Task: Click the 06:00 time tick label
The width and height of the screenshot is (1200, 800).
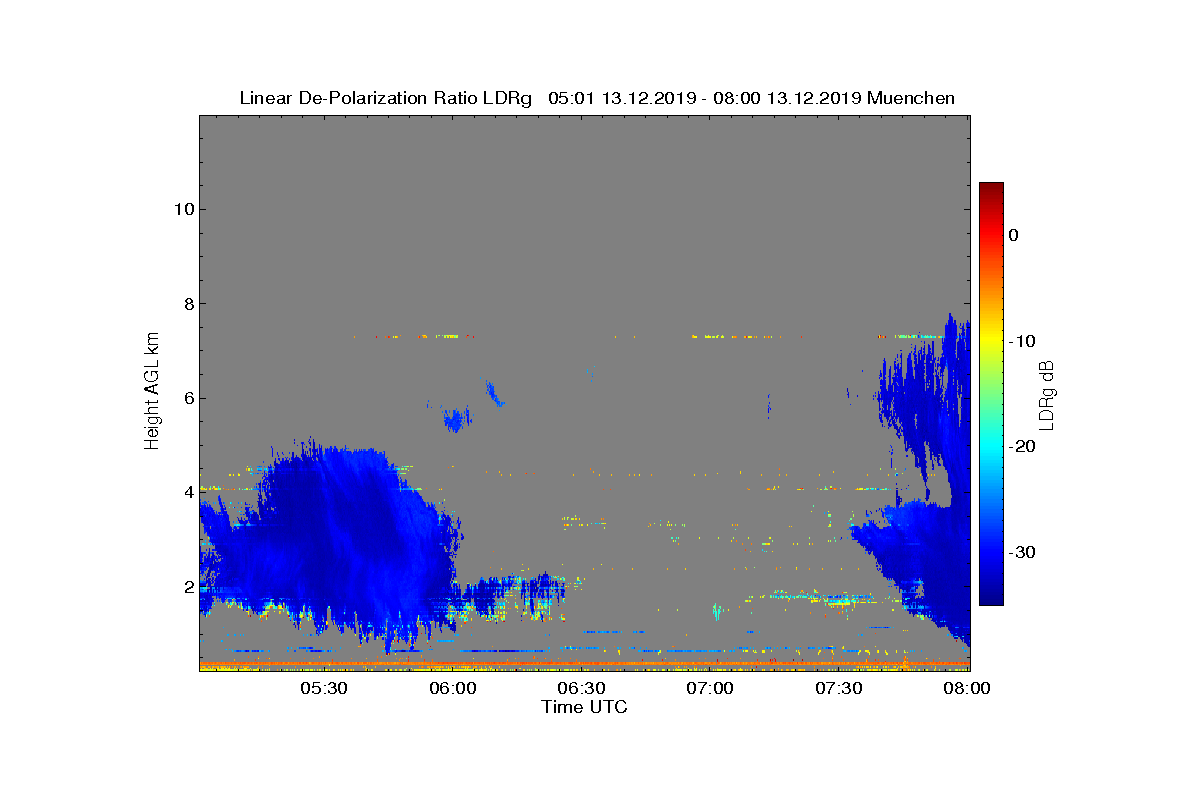Action: [x=452, y=689]
